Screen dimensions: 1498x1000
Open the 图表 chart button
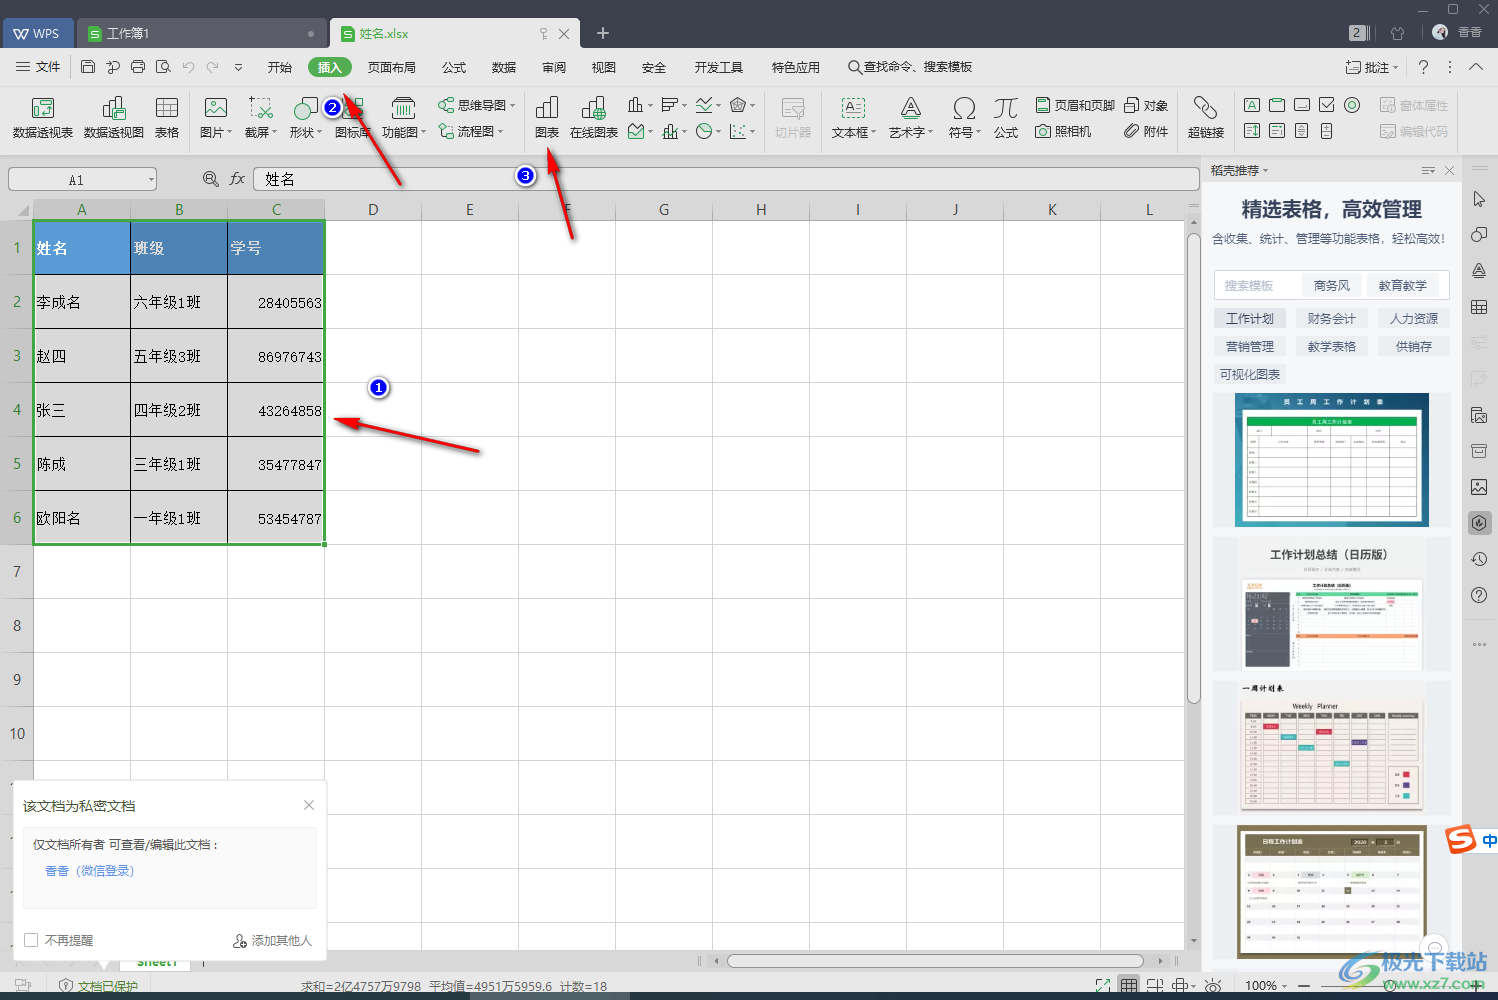pos(547,118)
